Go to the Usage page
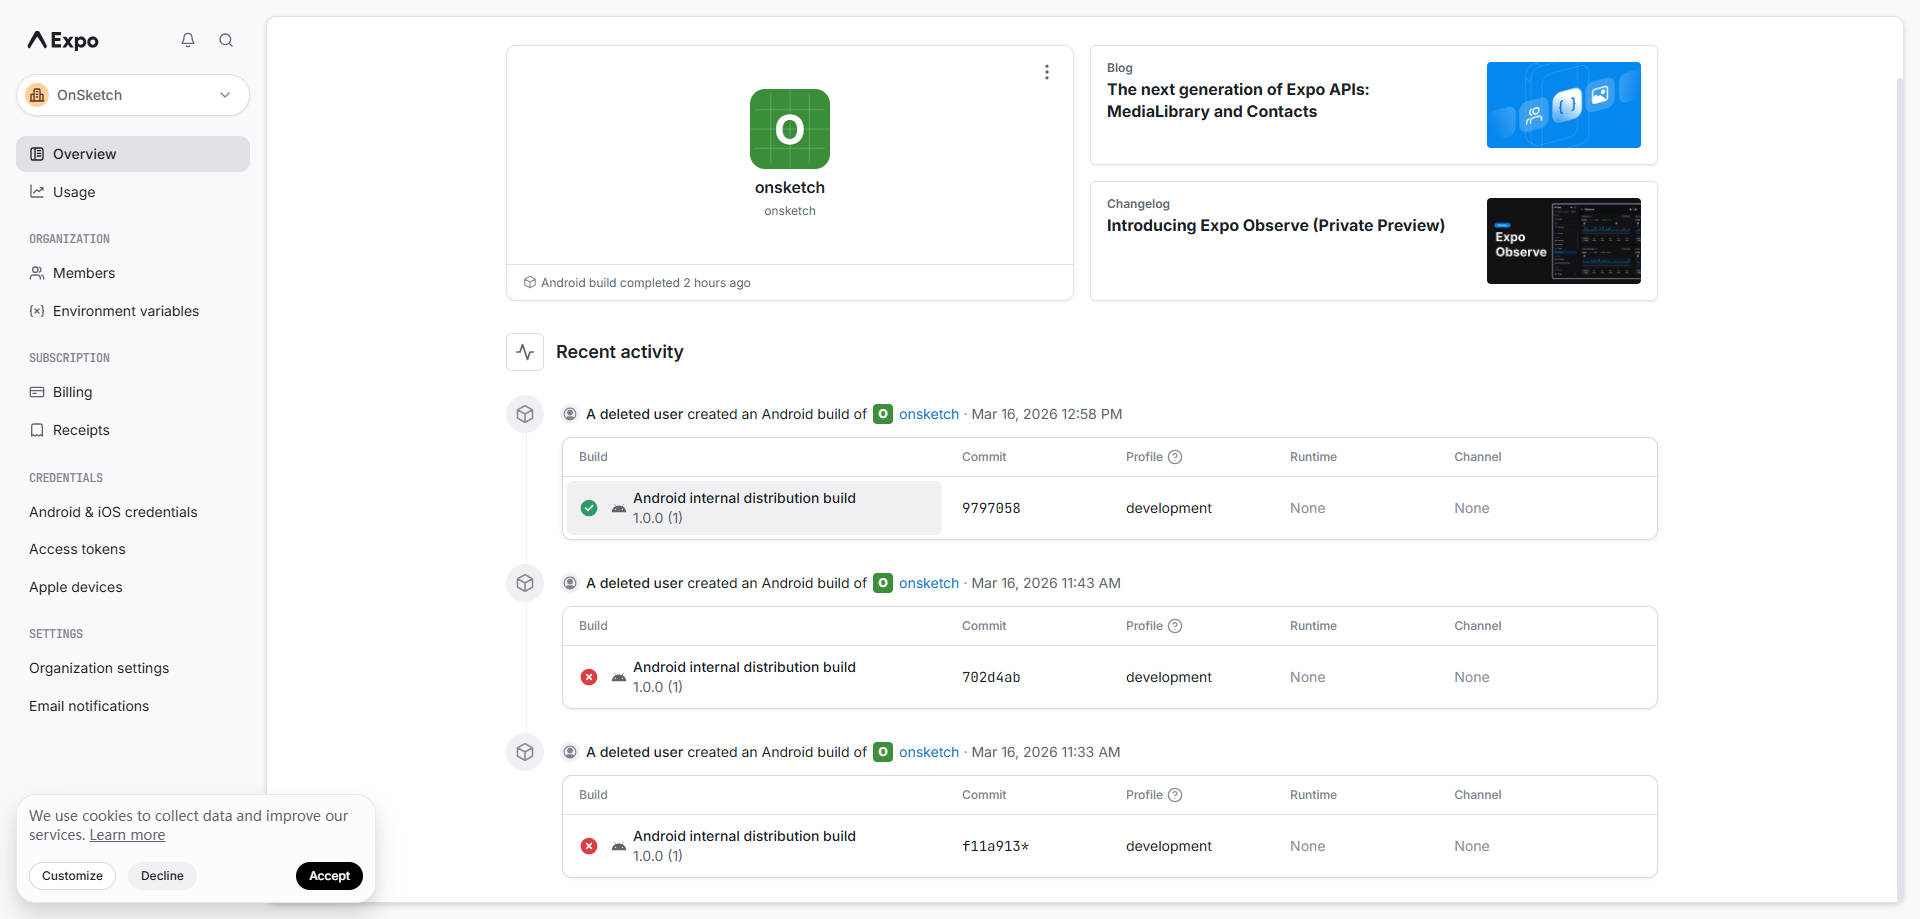Viewport: 1920px width, 919px height. coord(74,192)
